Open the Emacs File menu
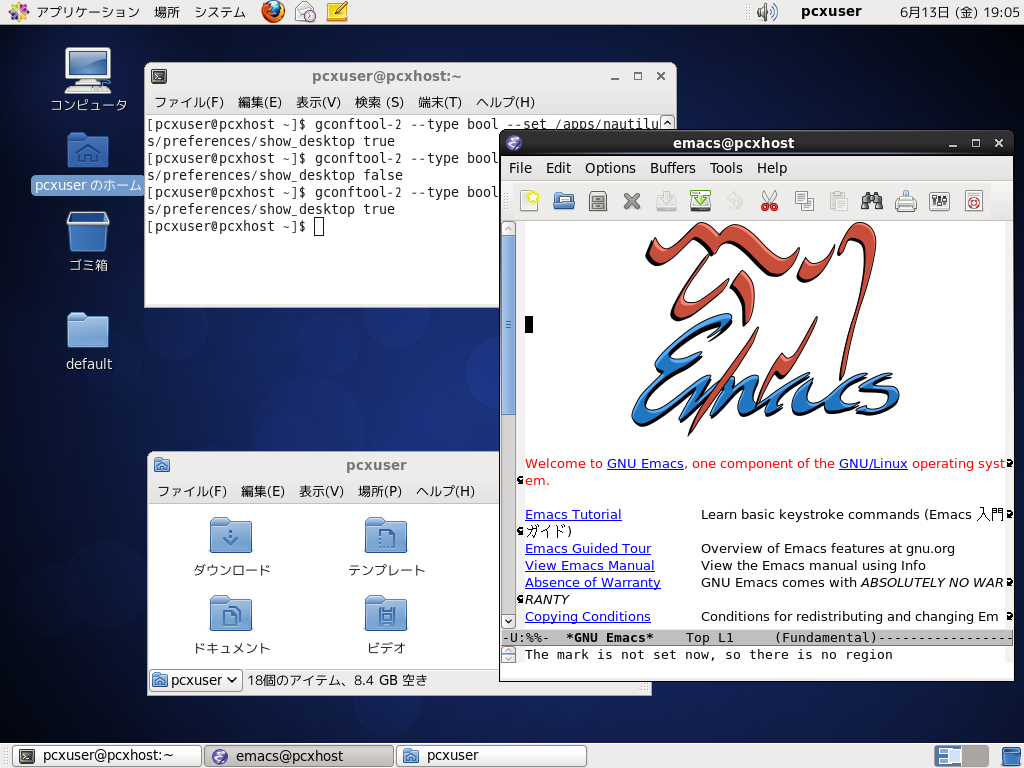Screen dimensions: 1024x768 coord(520,168)
